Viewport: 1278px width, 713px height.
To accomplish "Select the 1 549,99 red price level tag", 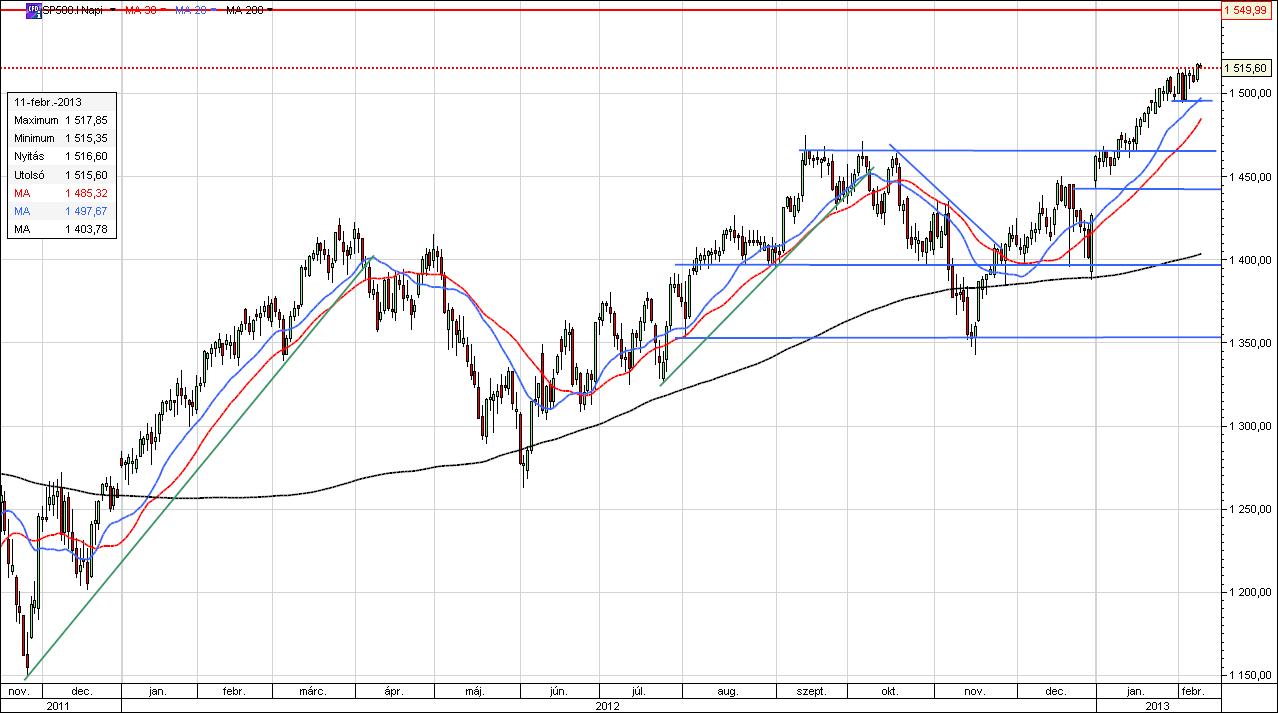I will [1248, 9].
